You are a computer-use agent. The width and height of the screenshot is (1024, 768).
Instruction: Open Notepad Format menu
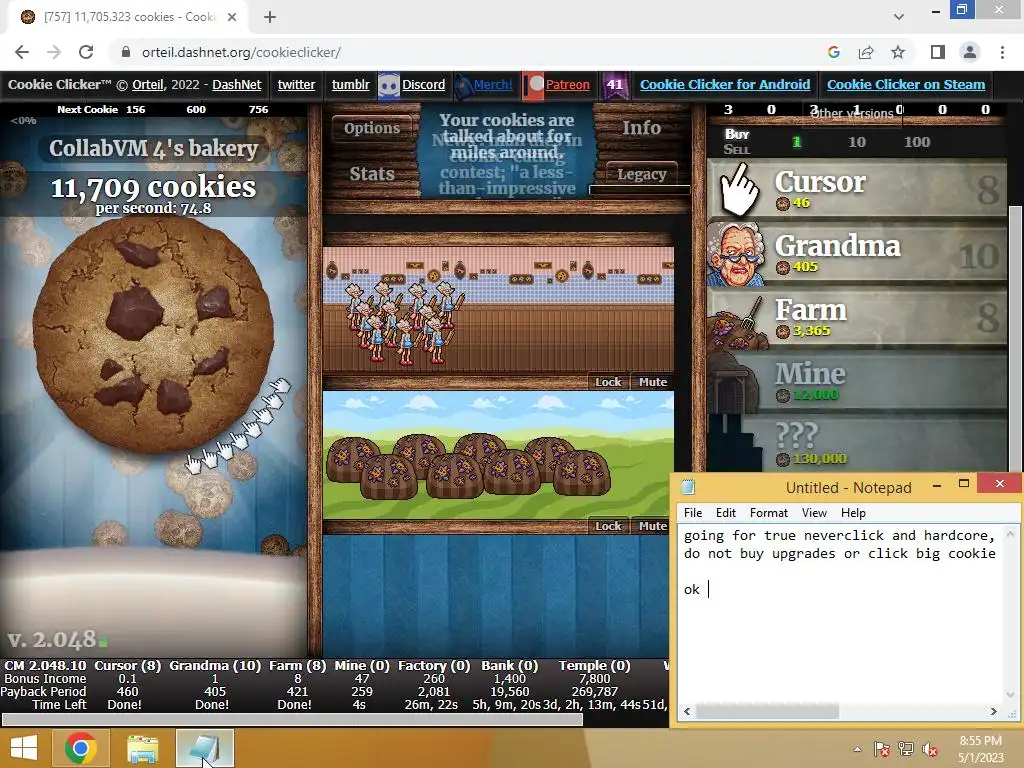769,513
